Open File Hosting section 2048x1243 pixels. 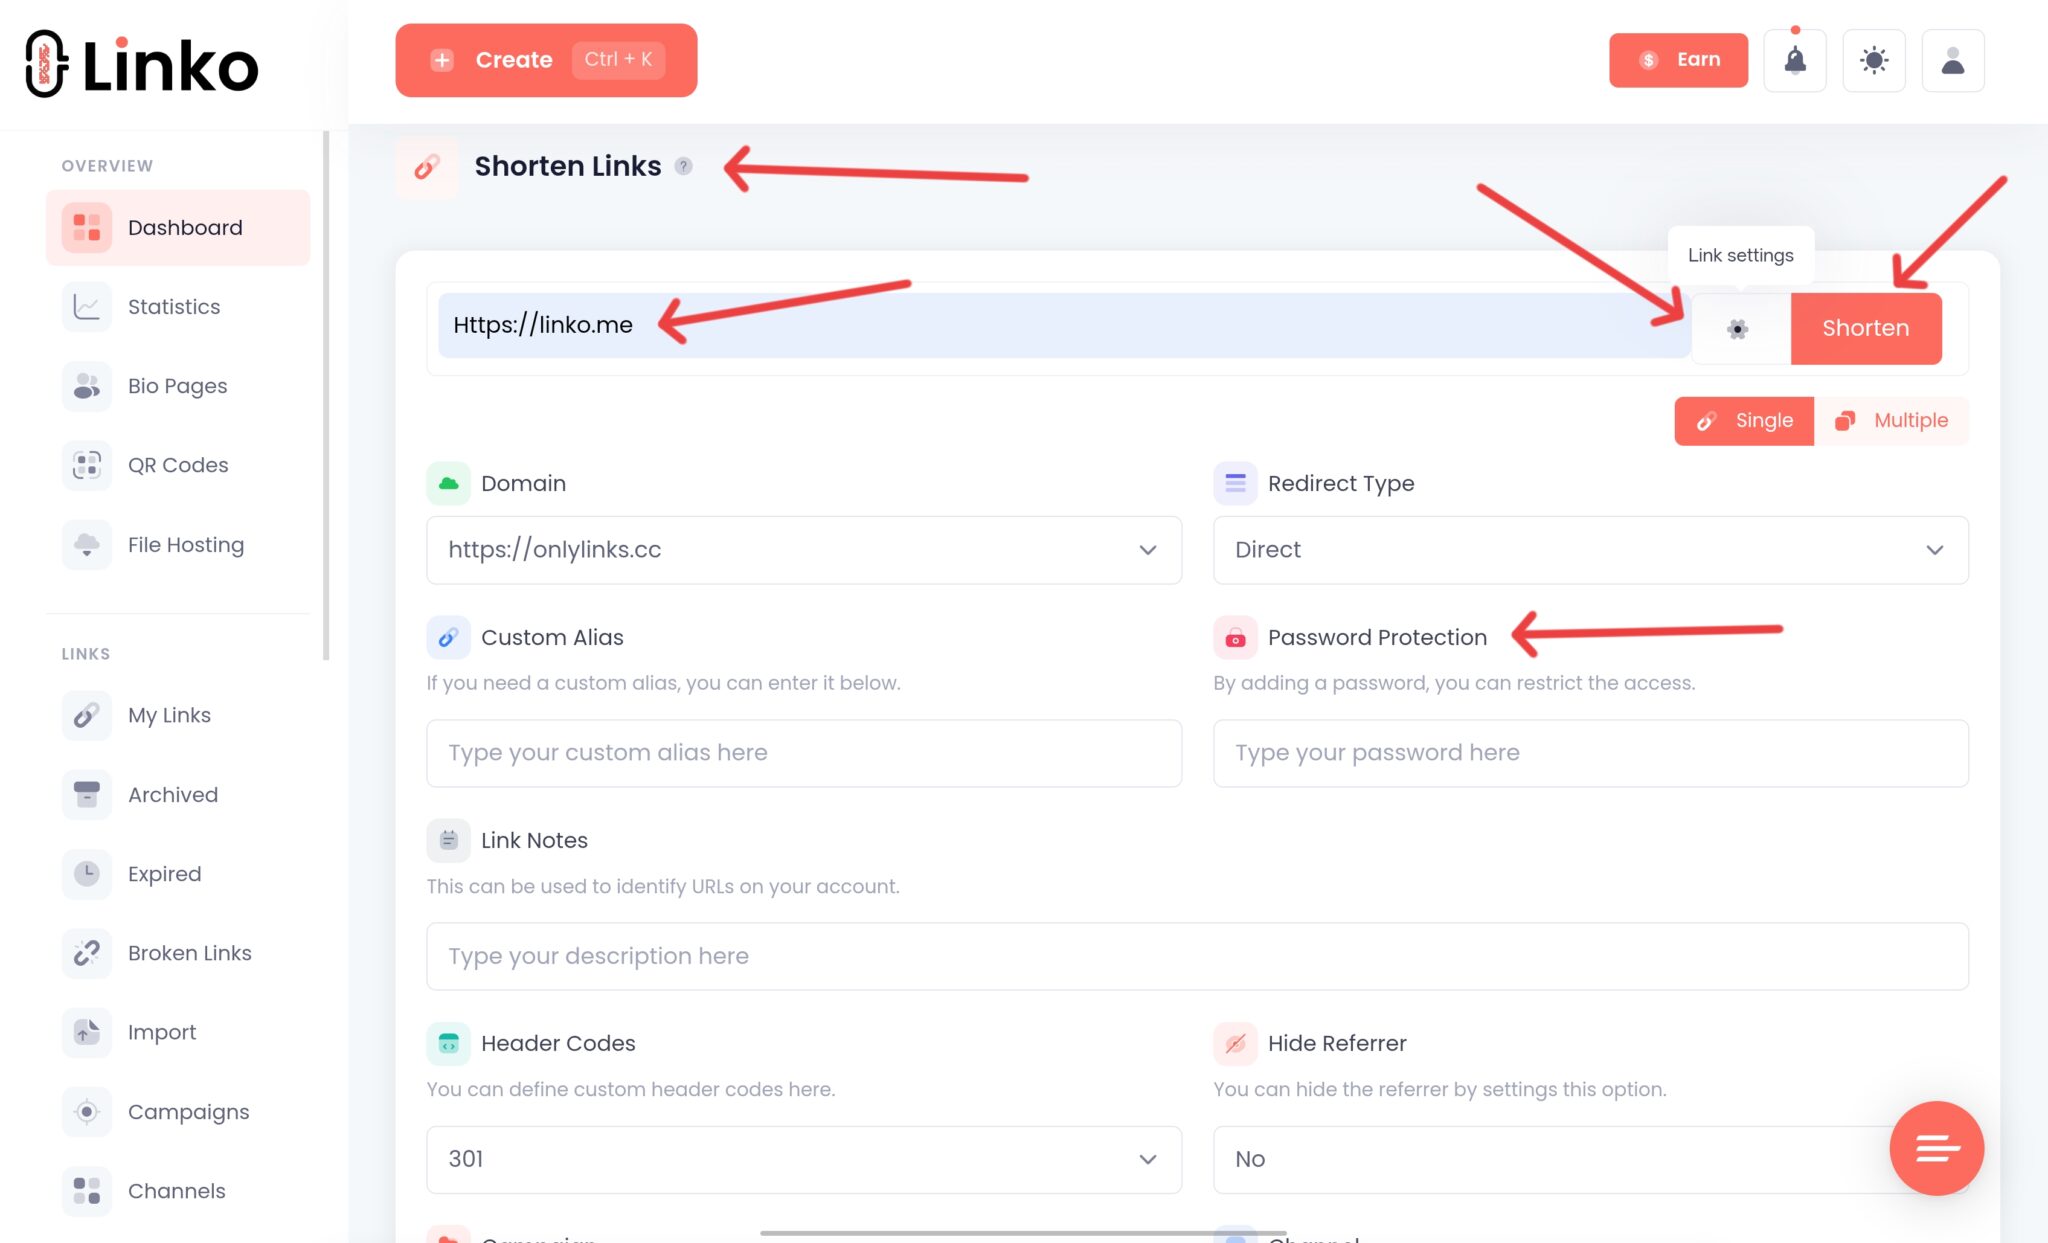tap(178, 544)
